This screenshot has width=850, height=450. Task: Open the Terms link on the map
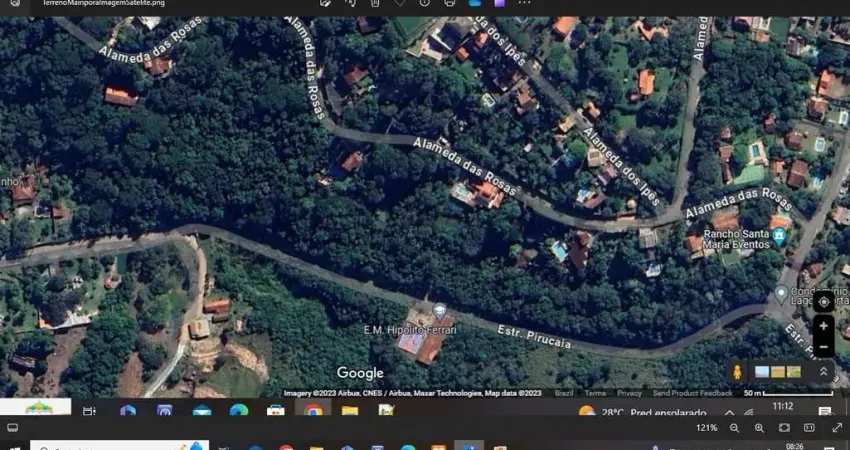tap(595, 393)
